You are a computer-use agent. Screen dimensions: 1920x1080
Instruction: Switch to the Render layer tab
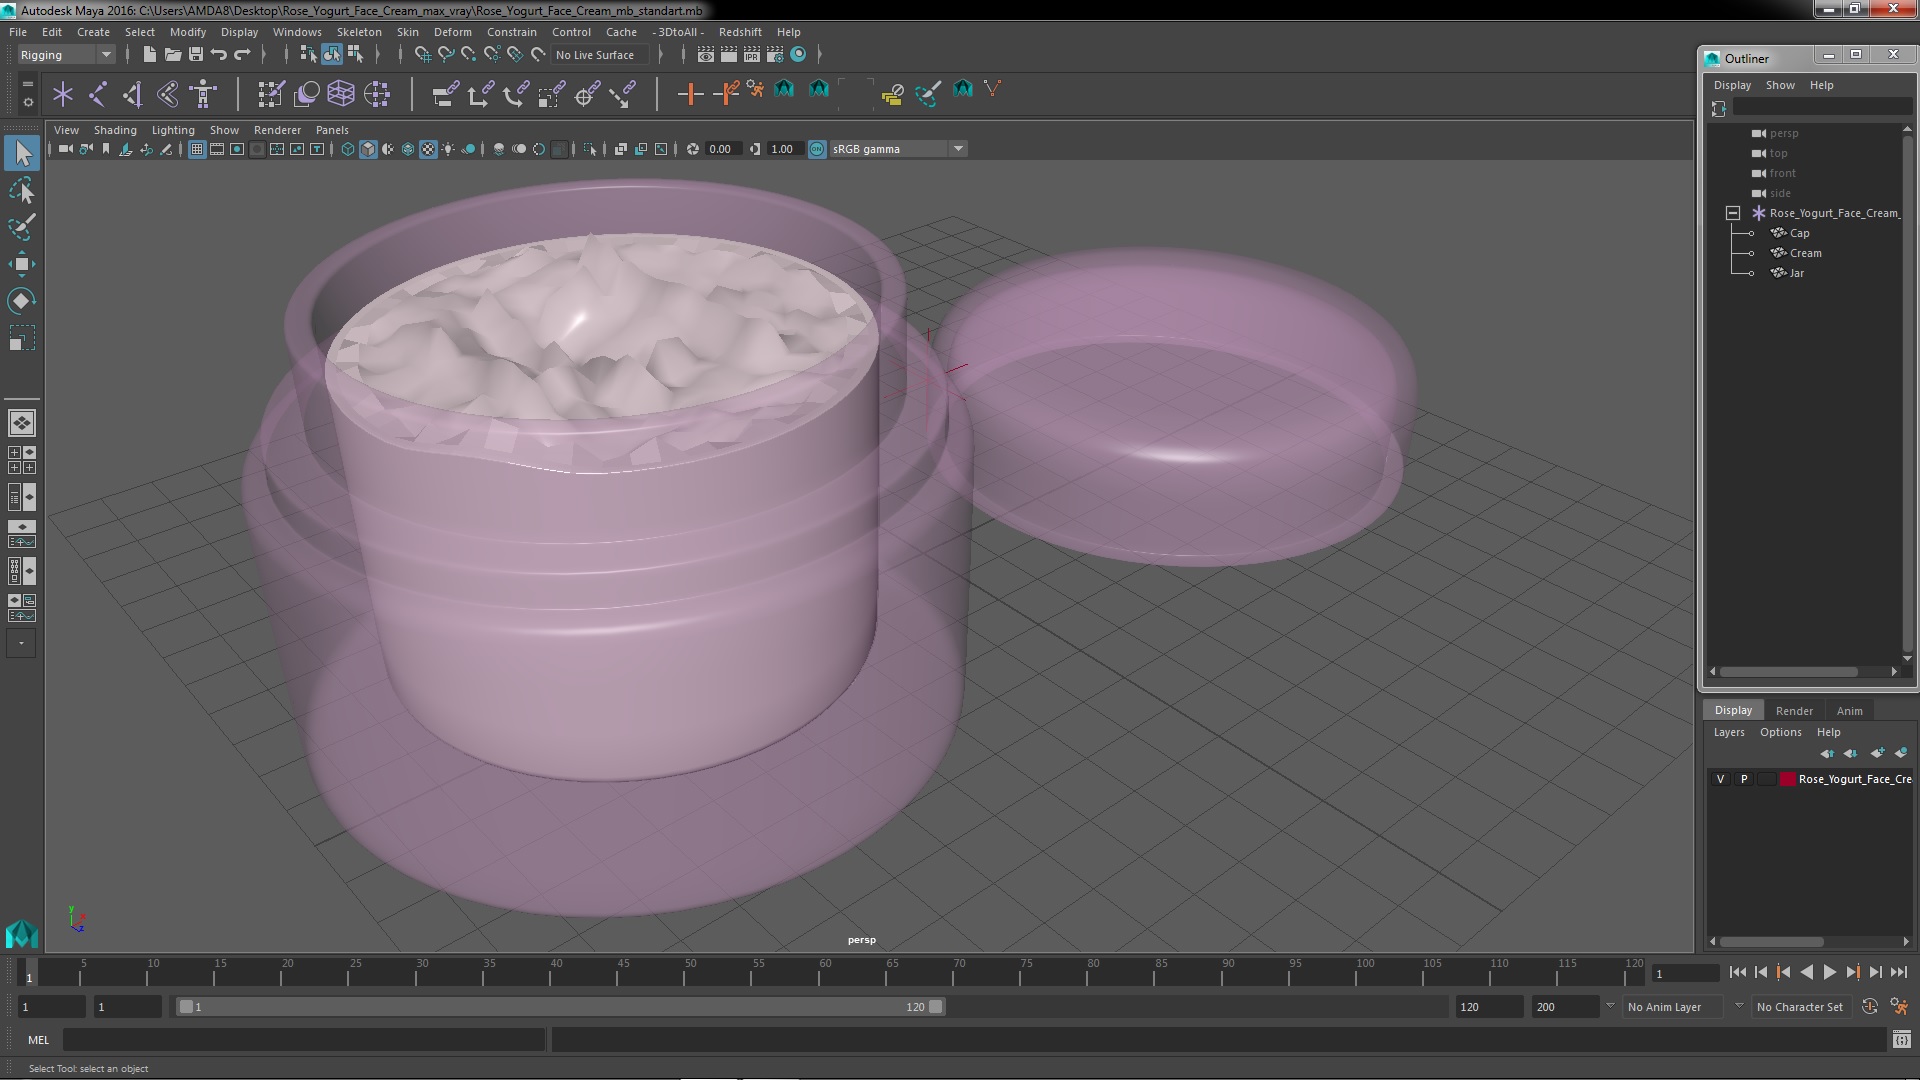(x=1794, y=710)
